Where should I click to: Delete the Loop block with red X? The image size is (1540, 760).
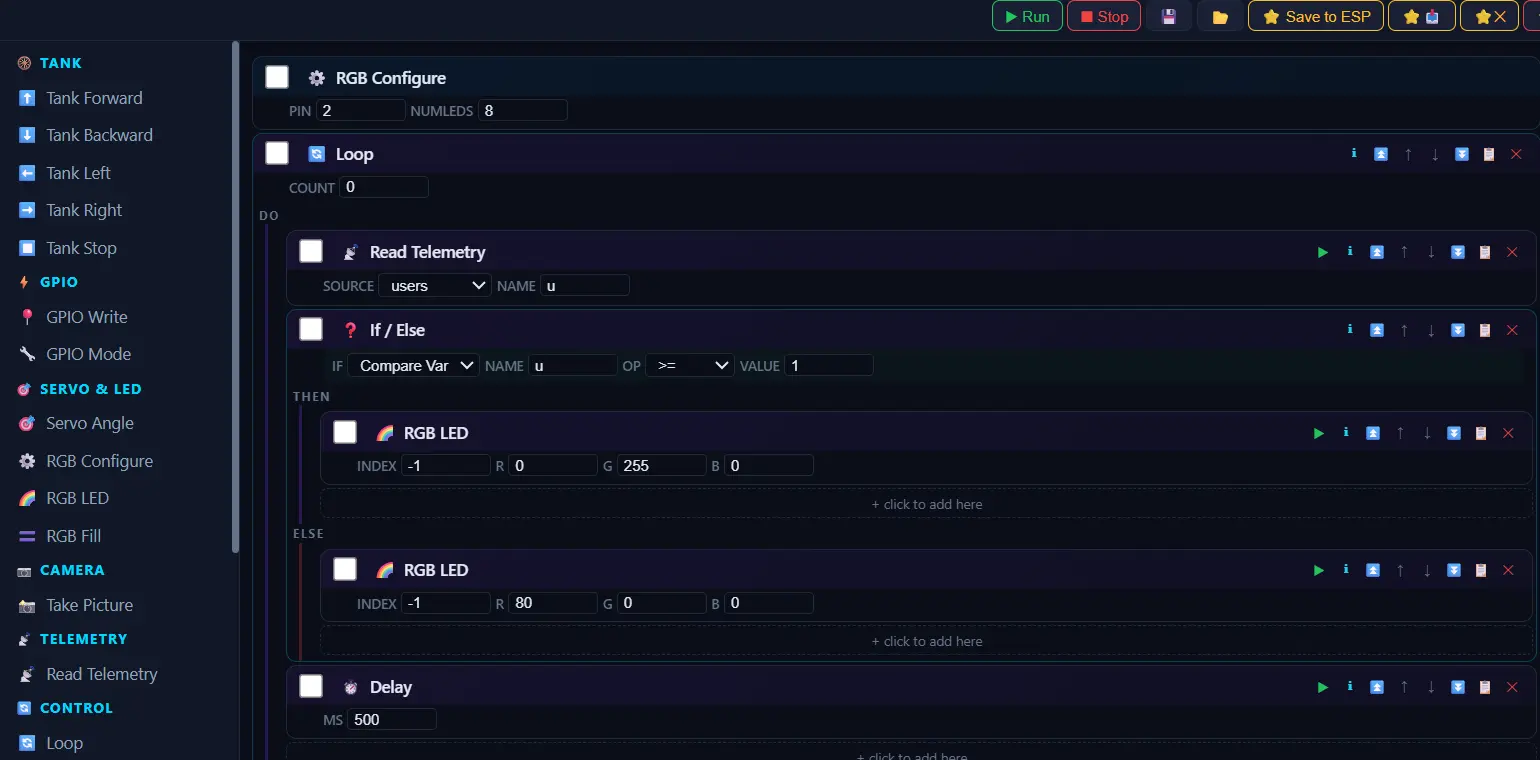pyautogui.click(x=1516, y=154)
